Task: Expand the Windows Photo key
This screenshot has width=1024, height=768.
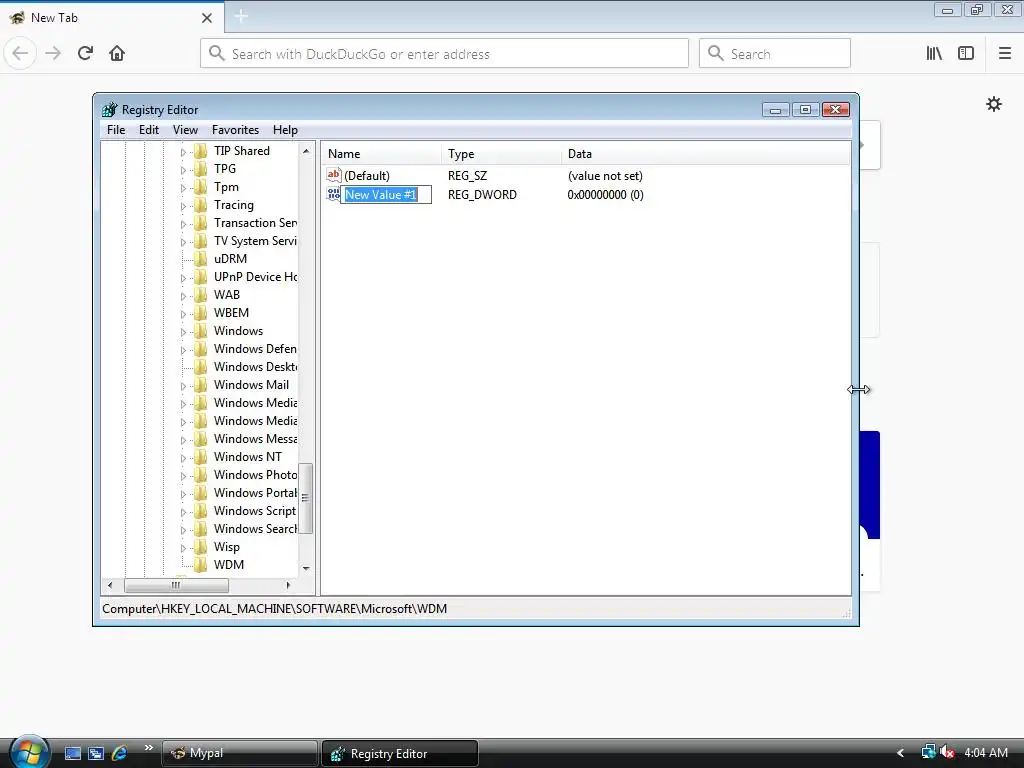Action: (x=183, y=476)
